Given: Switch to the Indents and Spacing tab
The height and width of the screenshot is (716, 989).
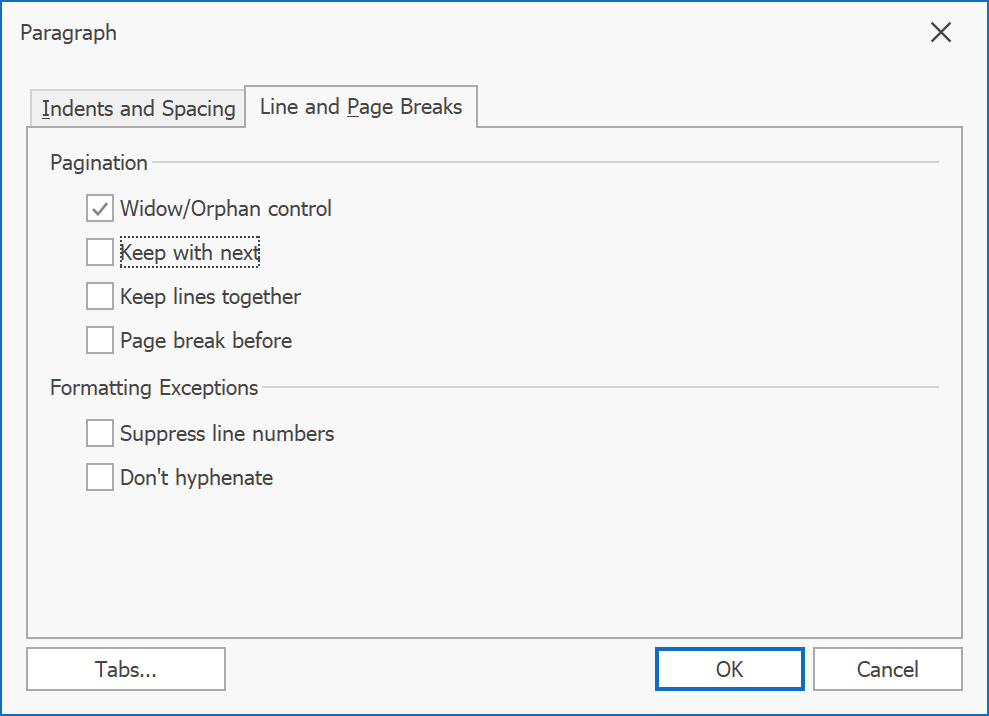Looking at the screenshot, I should click(x=138, y=109).
